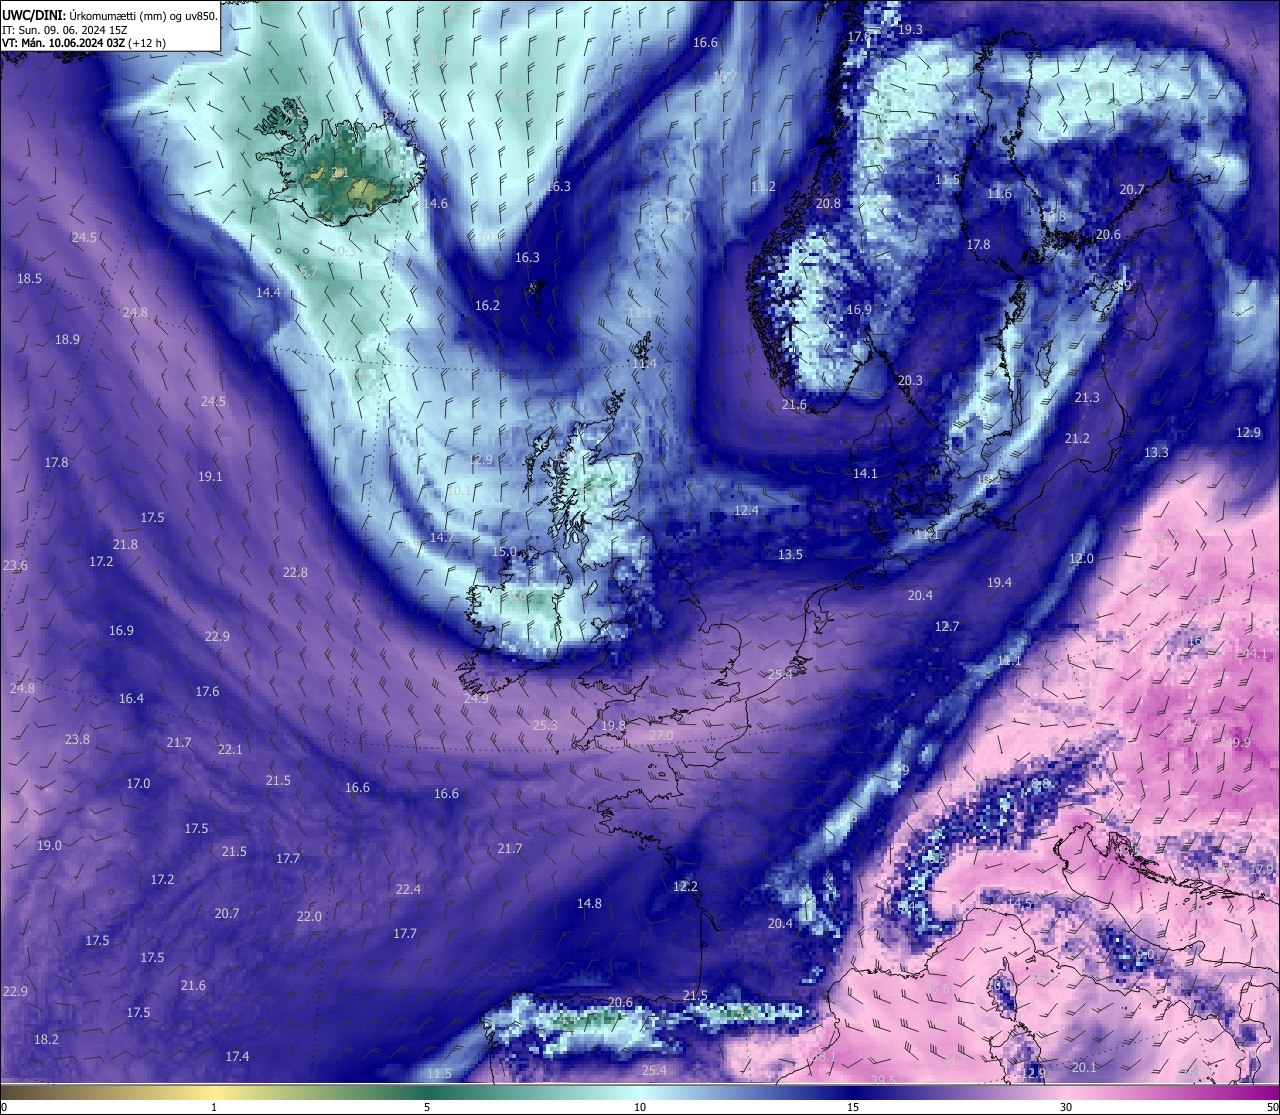
Task: Click the '50' tick on the color scale
Action: click(1272, 1106)
